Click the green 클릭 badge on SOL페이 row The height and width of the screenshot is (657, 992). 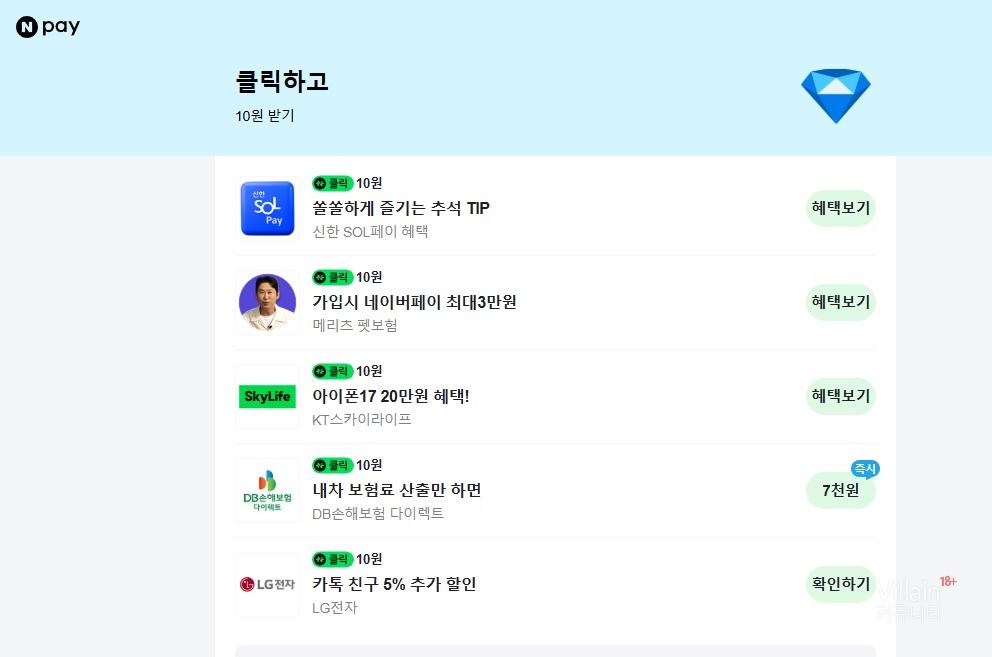pos(333,183)
